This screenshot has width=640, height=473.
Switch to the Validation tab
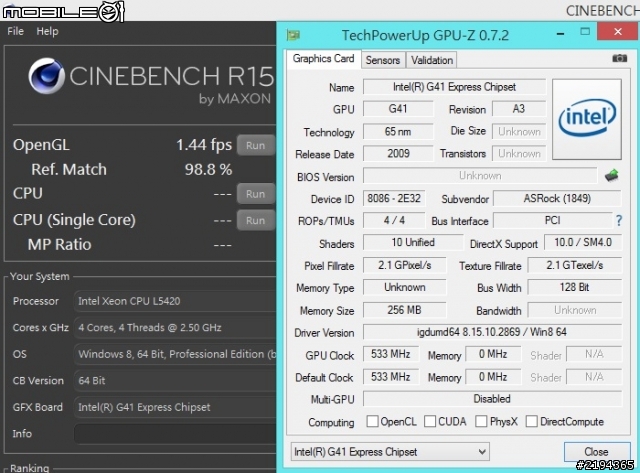point(432,60)
